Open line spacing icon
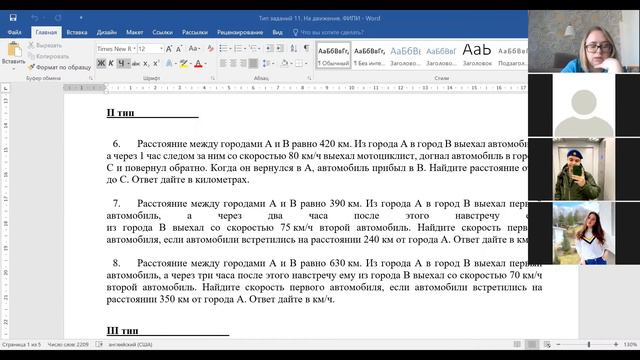640x360 pixels. tap(266, 63)
